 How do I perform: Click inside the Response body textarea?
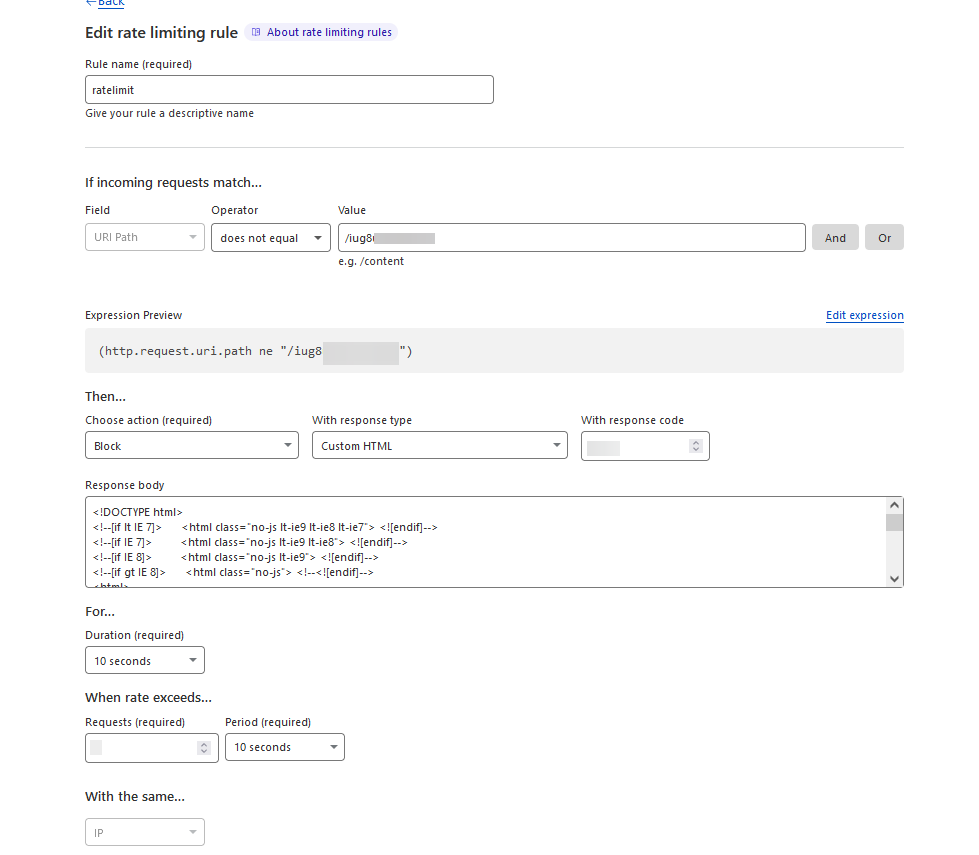click(484, 542)
